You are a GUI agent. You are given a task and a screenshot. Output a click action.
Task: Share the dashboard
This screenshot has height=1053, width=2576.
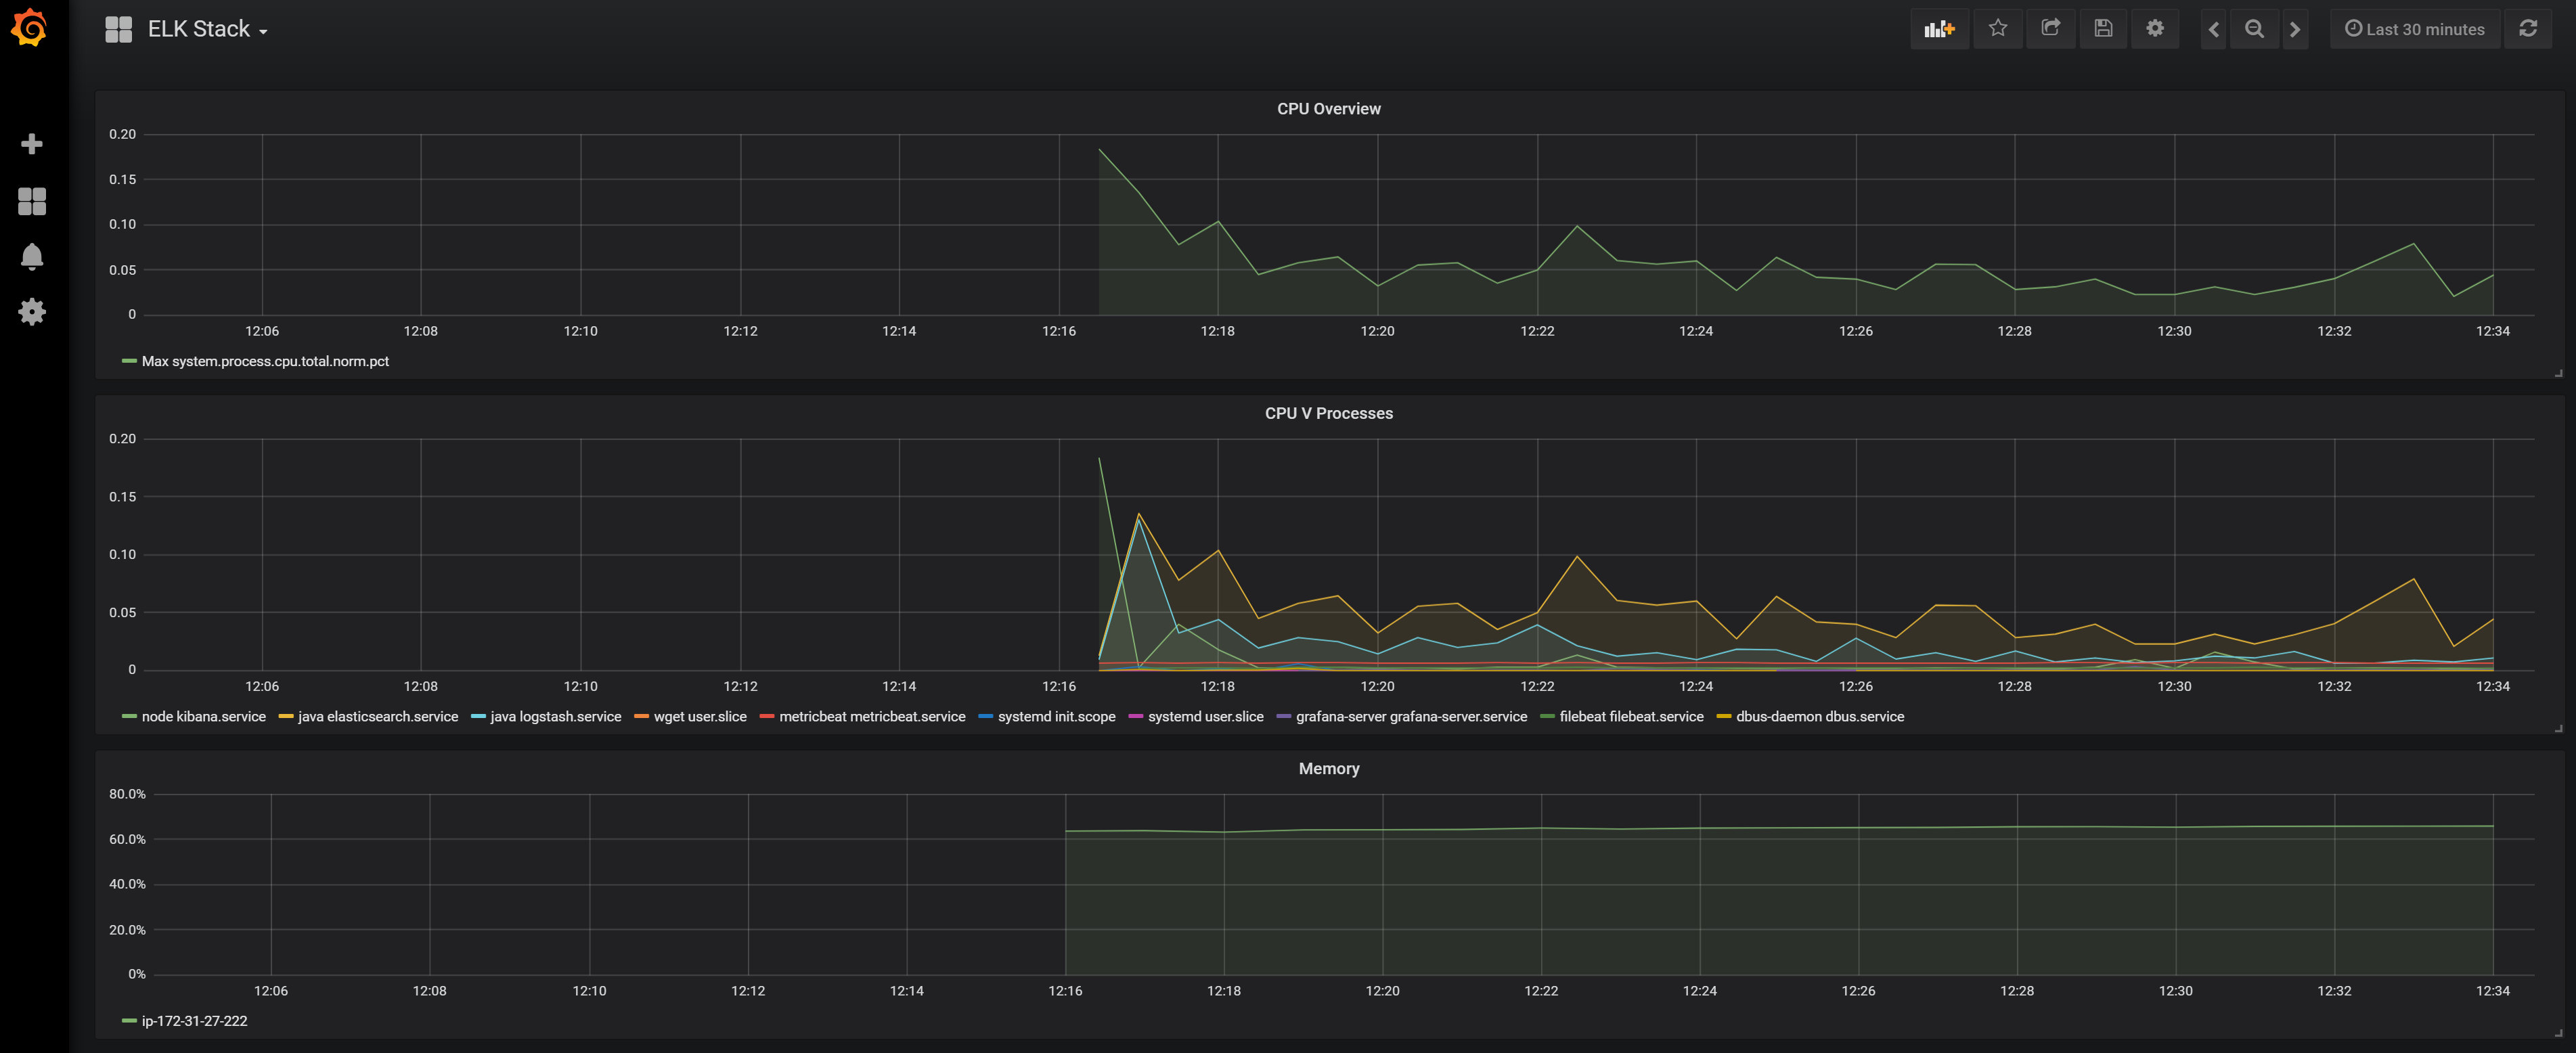pyautogui.click(x=2050, y=29)
